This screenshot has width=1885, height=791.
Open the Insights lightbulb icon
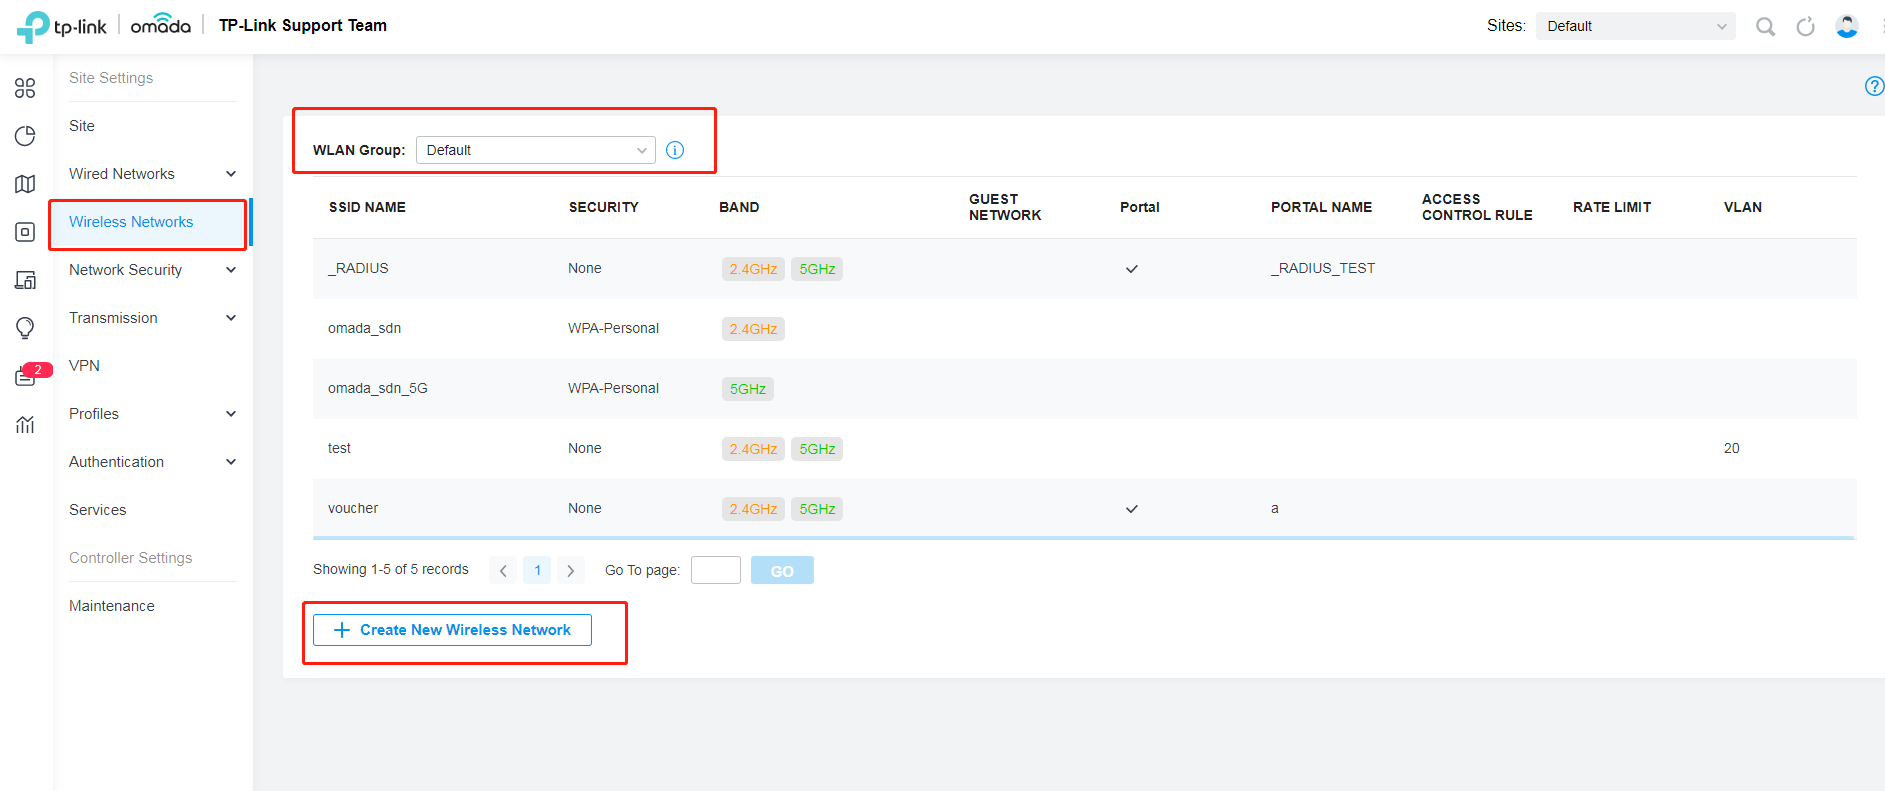click(25, 328)
